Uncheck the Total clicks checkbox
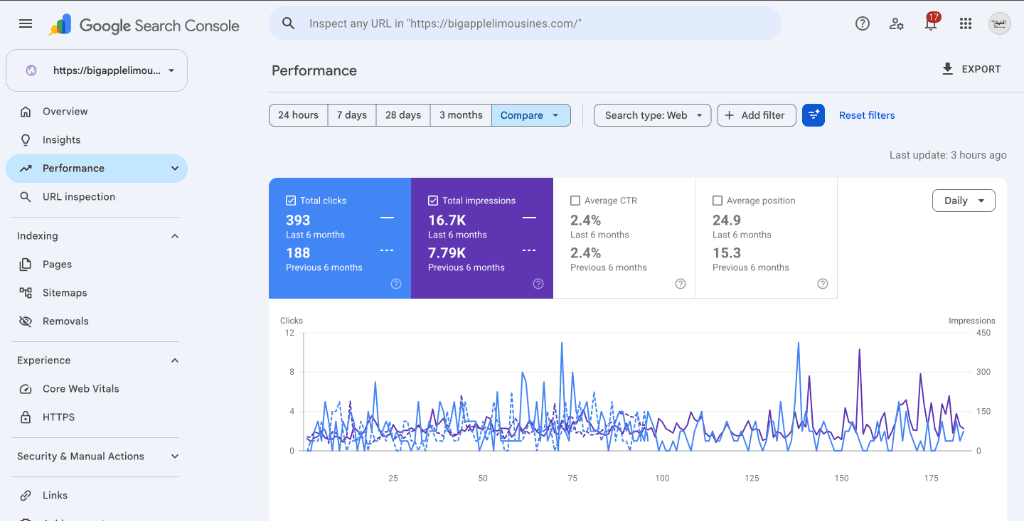This screenshot has width=1024, height=521. tap(291, 200)
